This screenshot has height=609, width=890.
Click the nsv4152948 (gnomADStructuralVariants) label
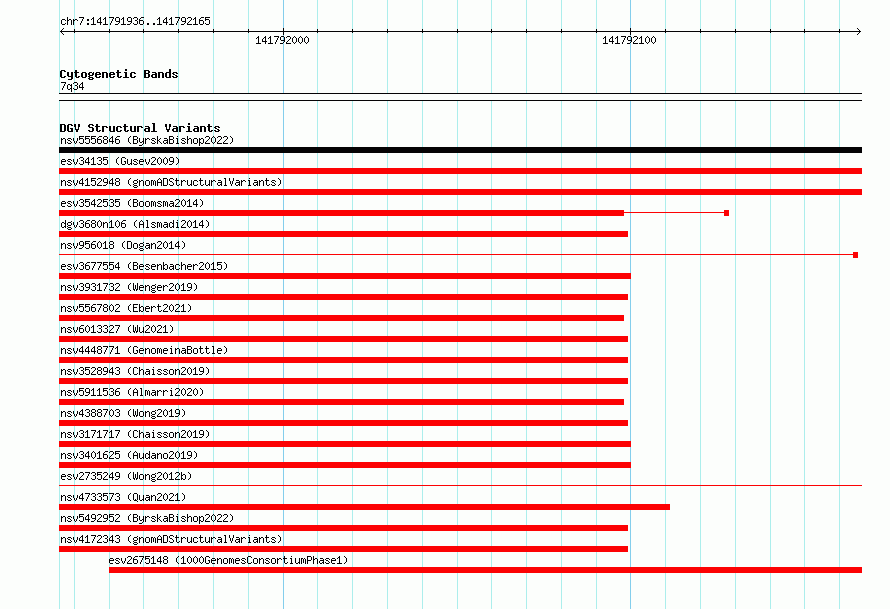click(x=171, y=182)
